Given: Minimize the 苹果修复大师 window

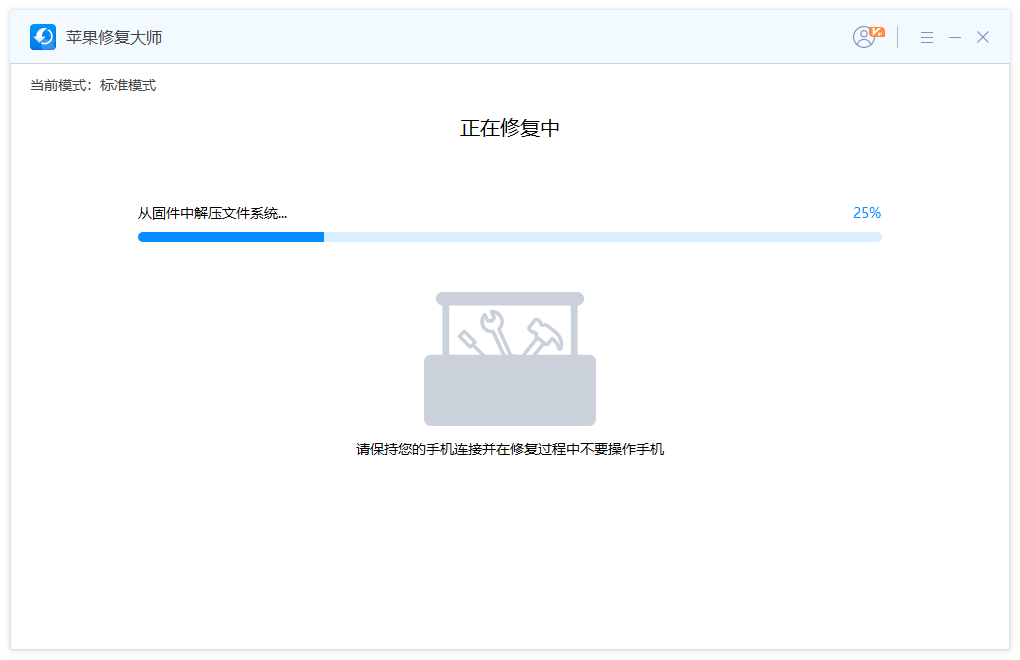Looking at the screenshot, I should point(955,38).
